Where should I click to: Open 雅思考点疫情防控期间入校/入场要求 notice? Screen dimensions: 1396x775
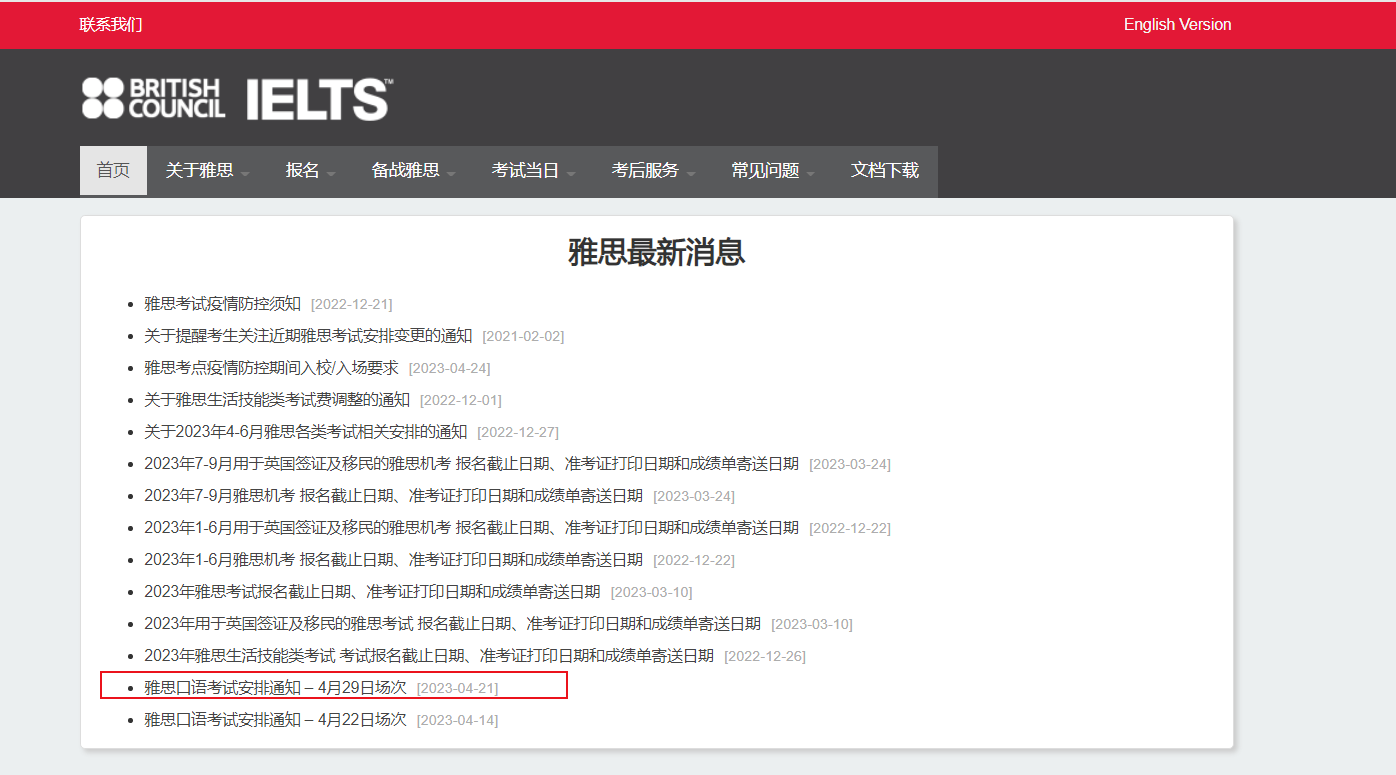pyautogui.click(x=271, y=367)
